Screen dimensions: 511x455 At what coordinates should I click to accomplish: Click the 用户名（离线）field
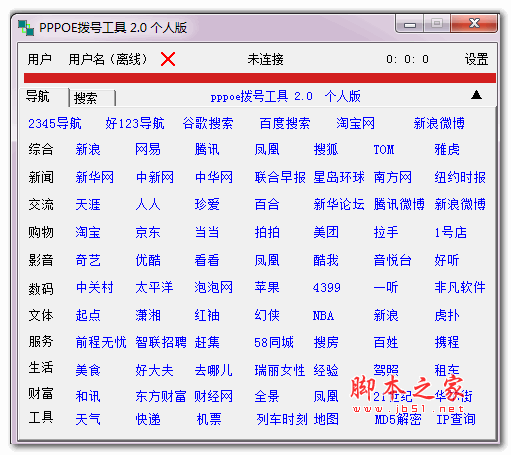coord(107,59)
